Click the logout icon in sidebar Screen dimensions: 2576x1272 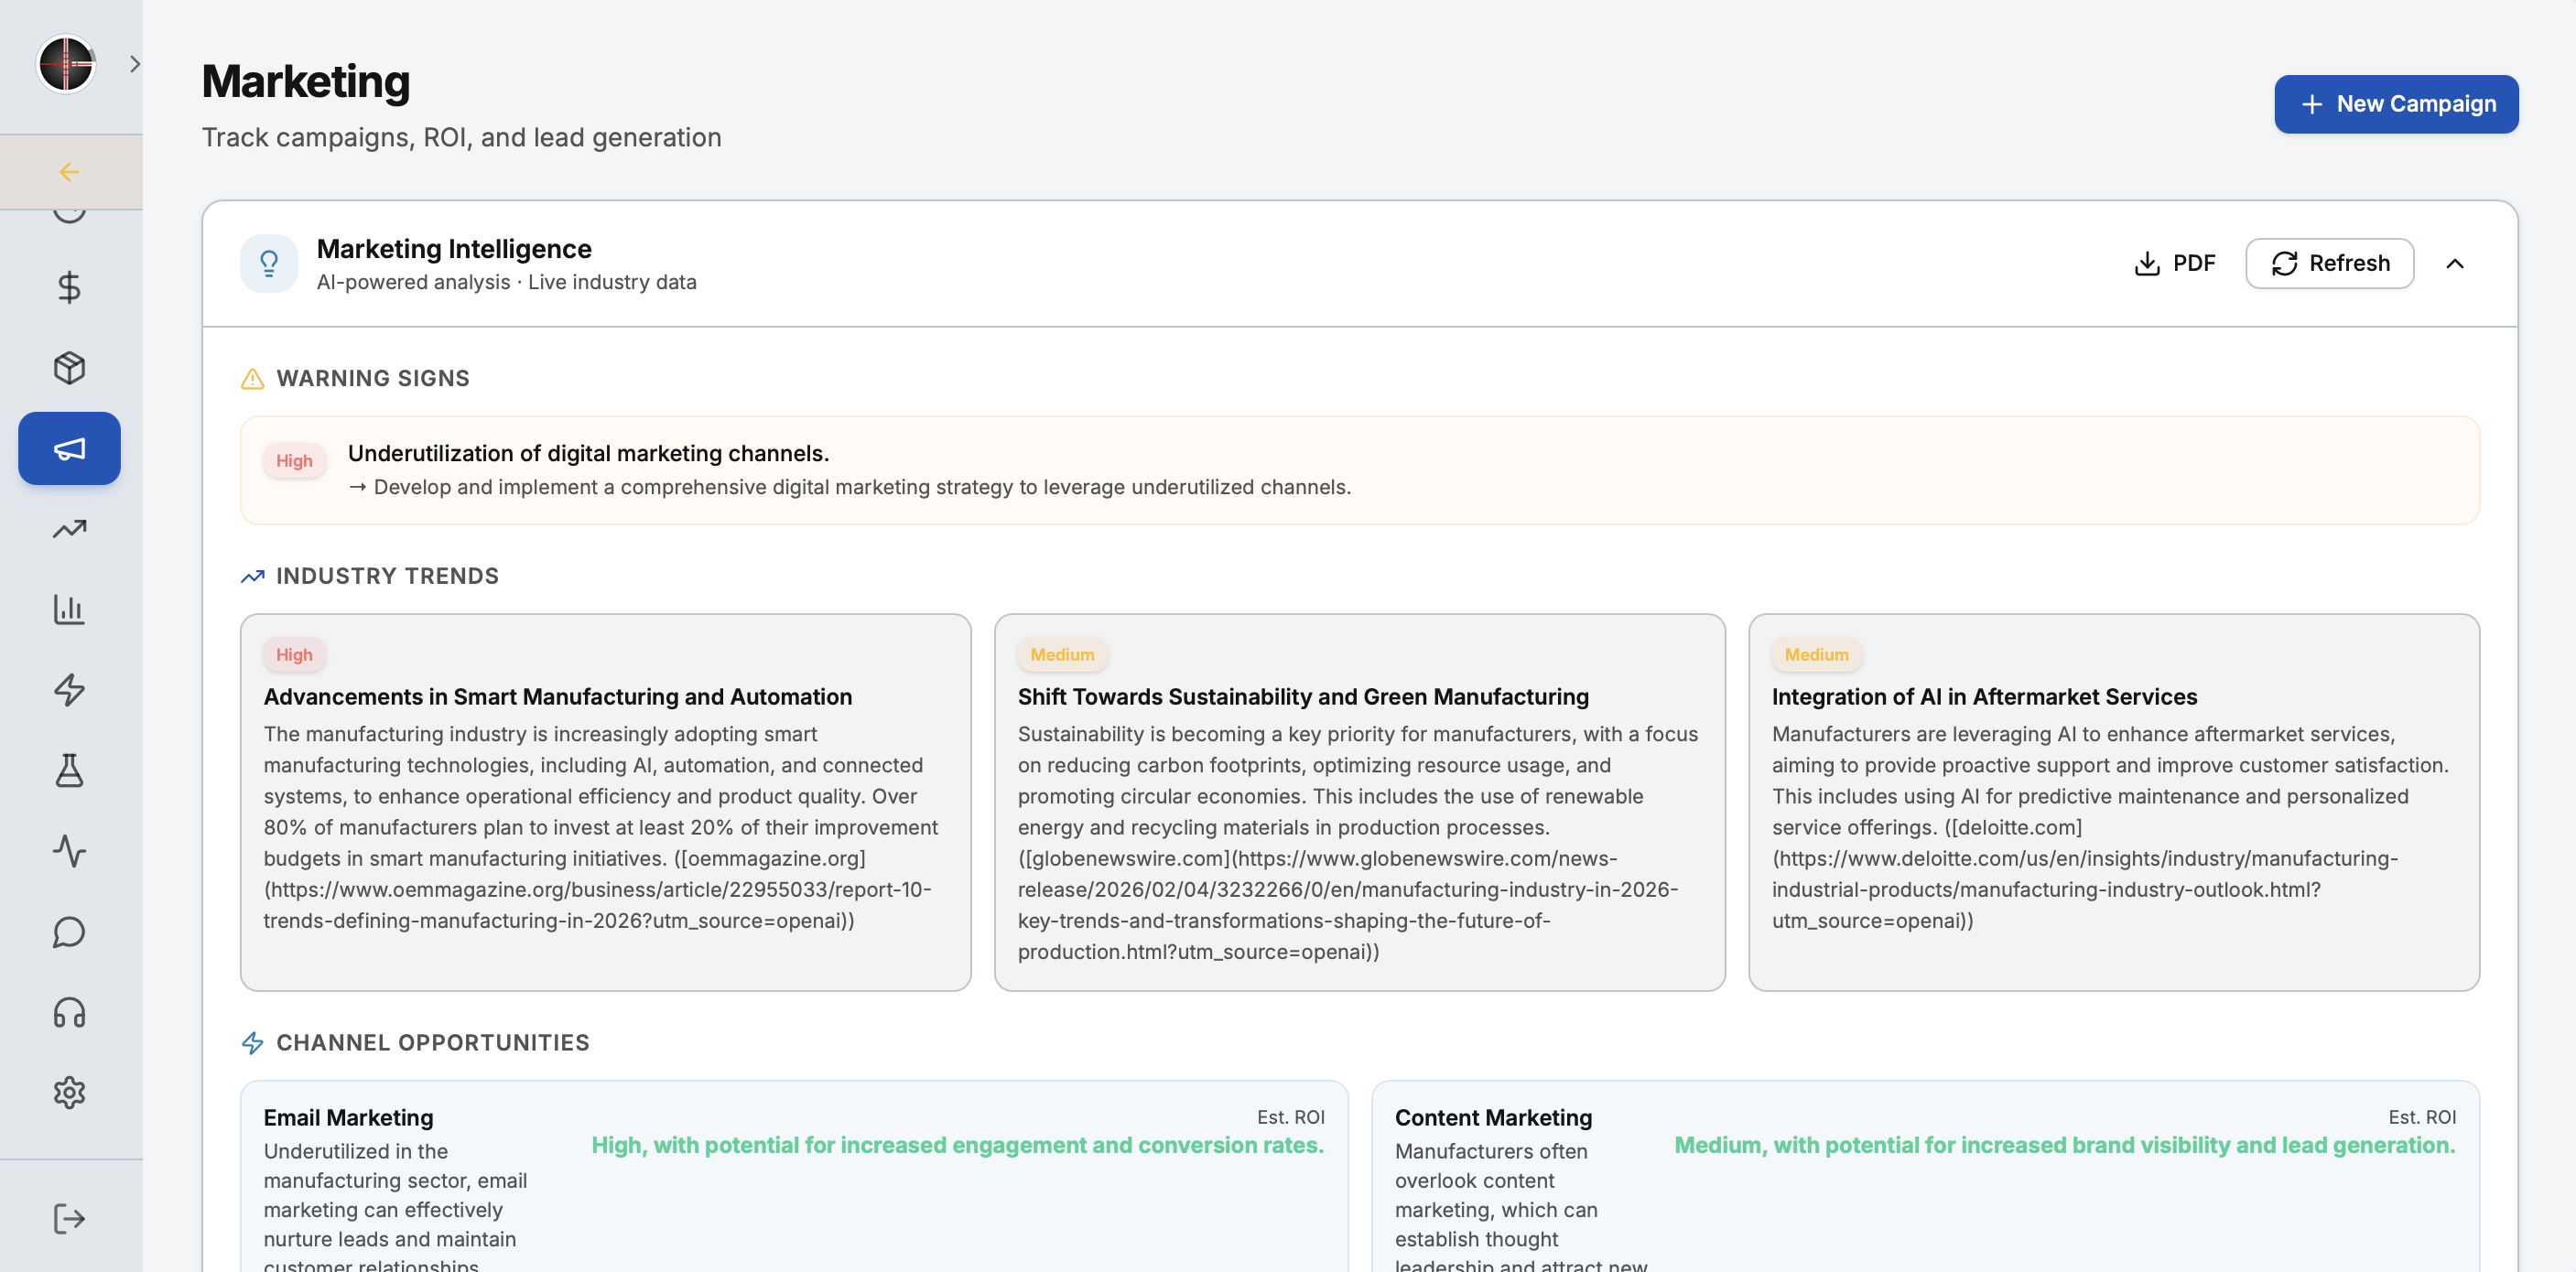69,1218
